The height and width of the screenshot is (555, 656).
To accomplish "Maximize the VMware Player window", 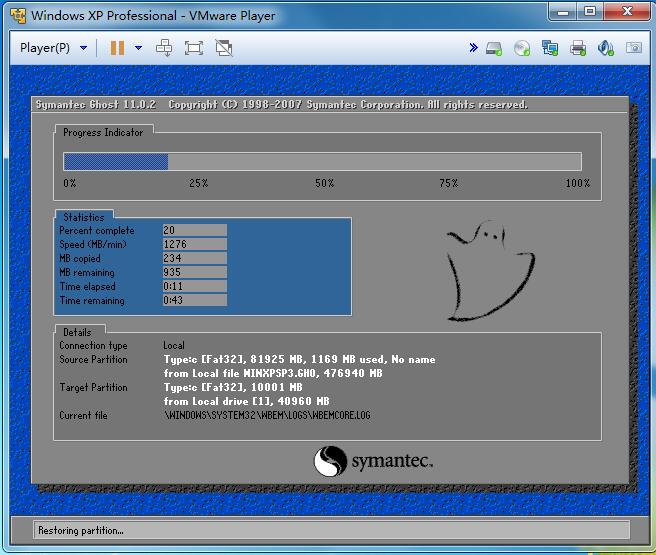I will pyautogui.click(x=590, y=11).
